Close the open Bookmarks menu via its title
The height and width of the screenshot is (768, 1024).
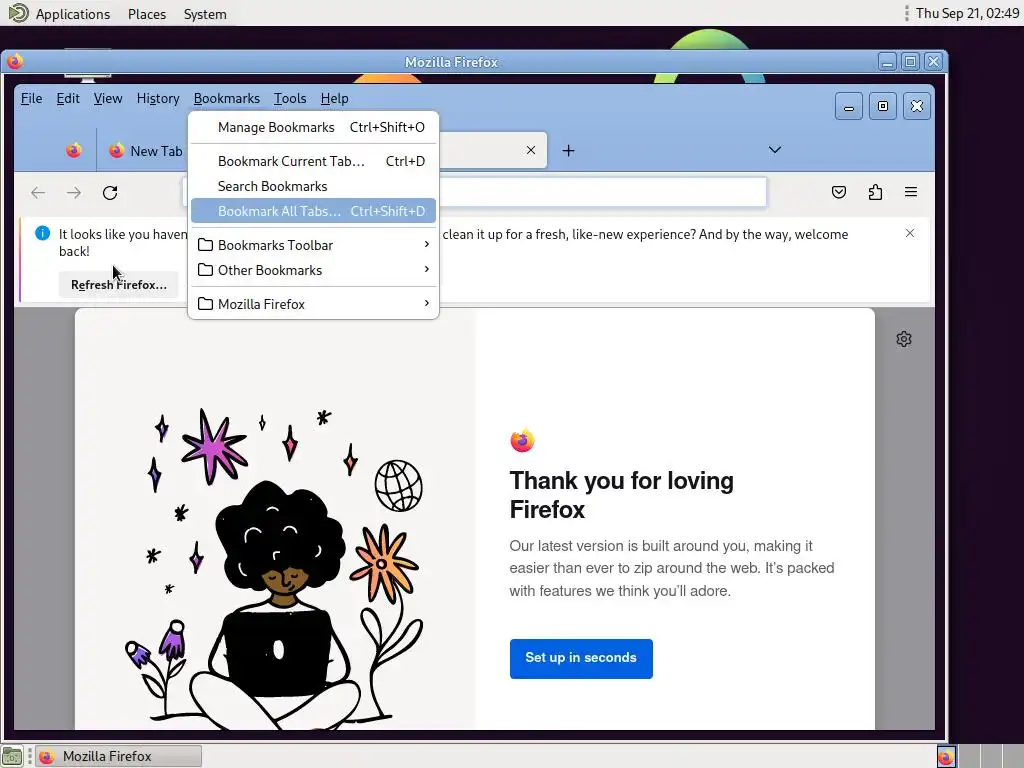pyautogui.click(x=227, y=99)
